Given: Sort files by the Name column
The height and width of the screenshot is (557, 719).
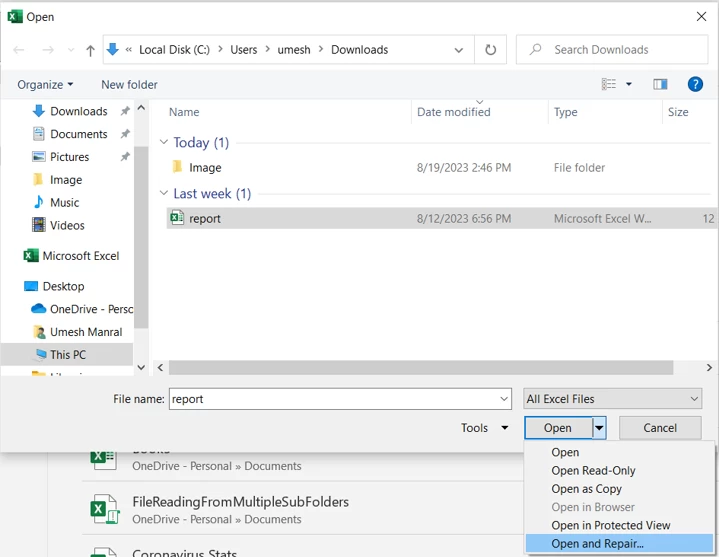Looking at the screenshot, I should (184, 112).
